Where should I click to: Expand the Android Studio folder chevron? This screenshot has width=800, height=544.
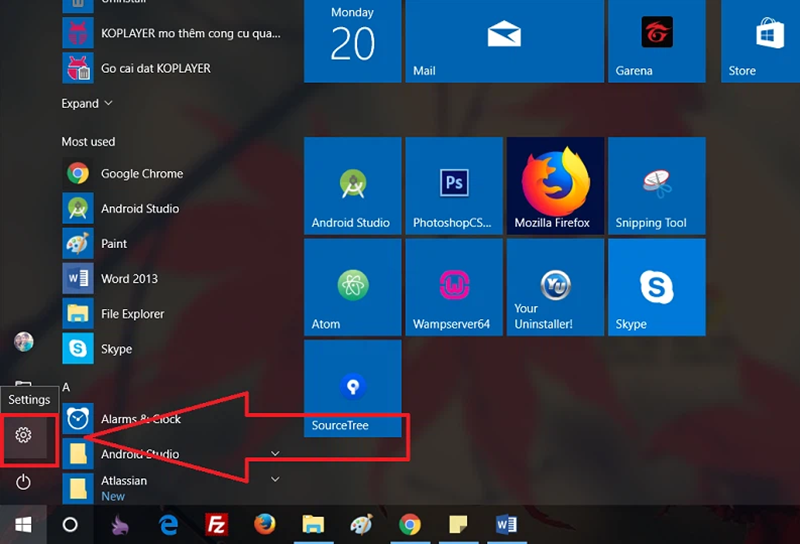coord(275,454)
